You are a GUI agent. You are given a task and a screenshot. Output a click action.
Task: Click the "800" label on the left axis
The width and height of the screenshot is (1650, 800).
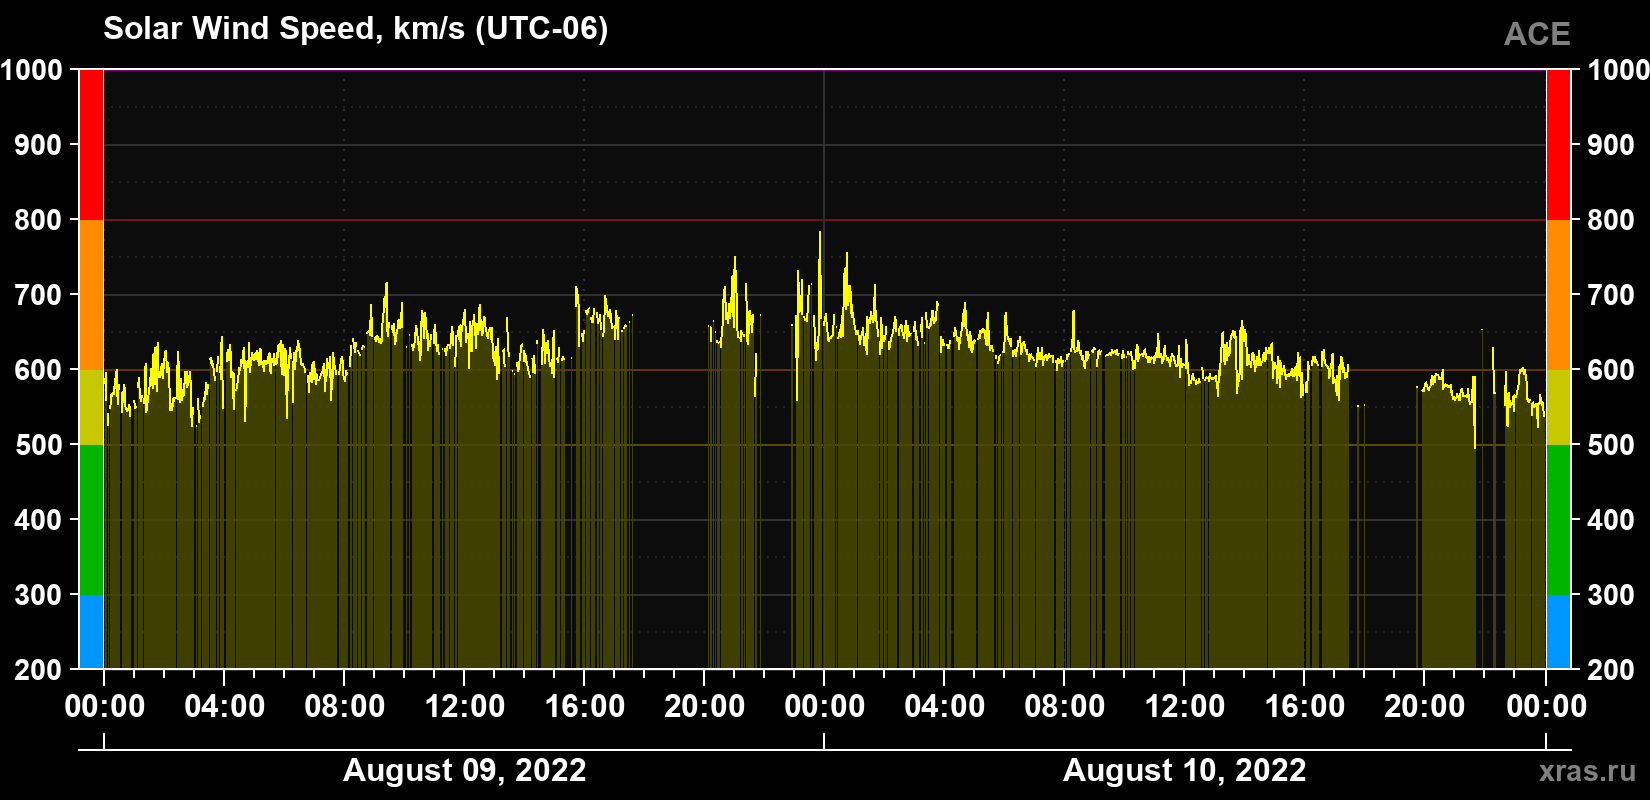38,220
